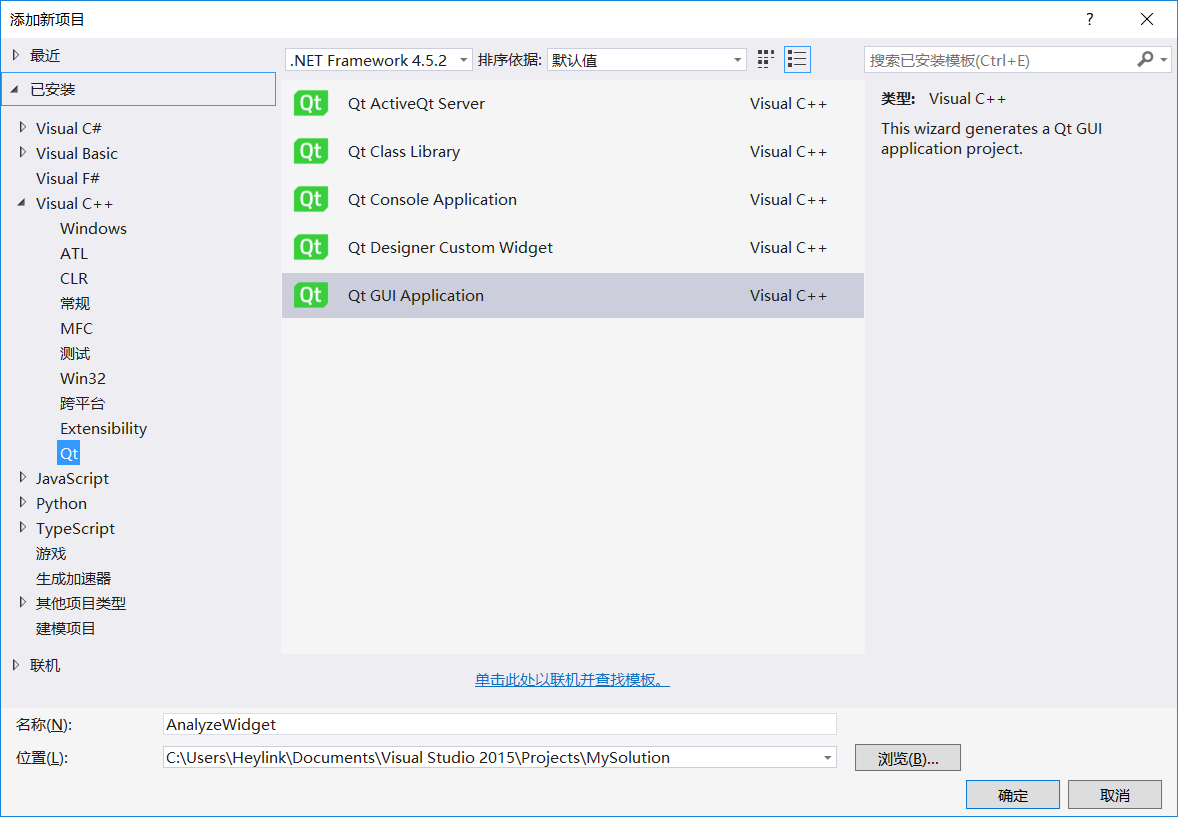Expand the 联机 section
This screenshot has height=817, width=1178.
[16, 664]
